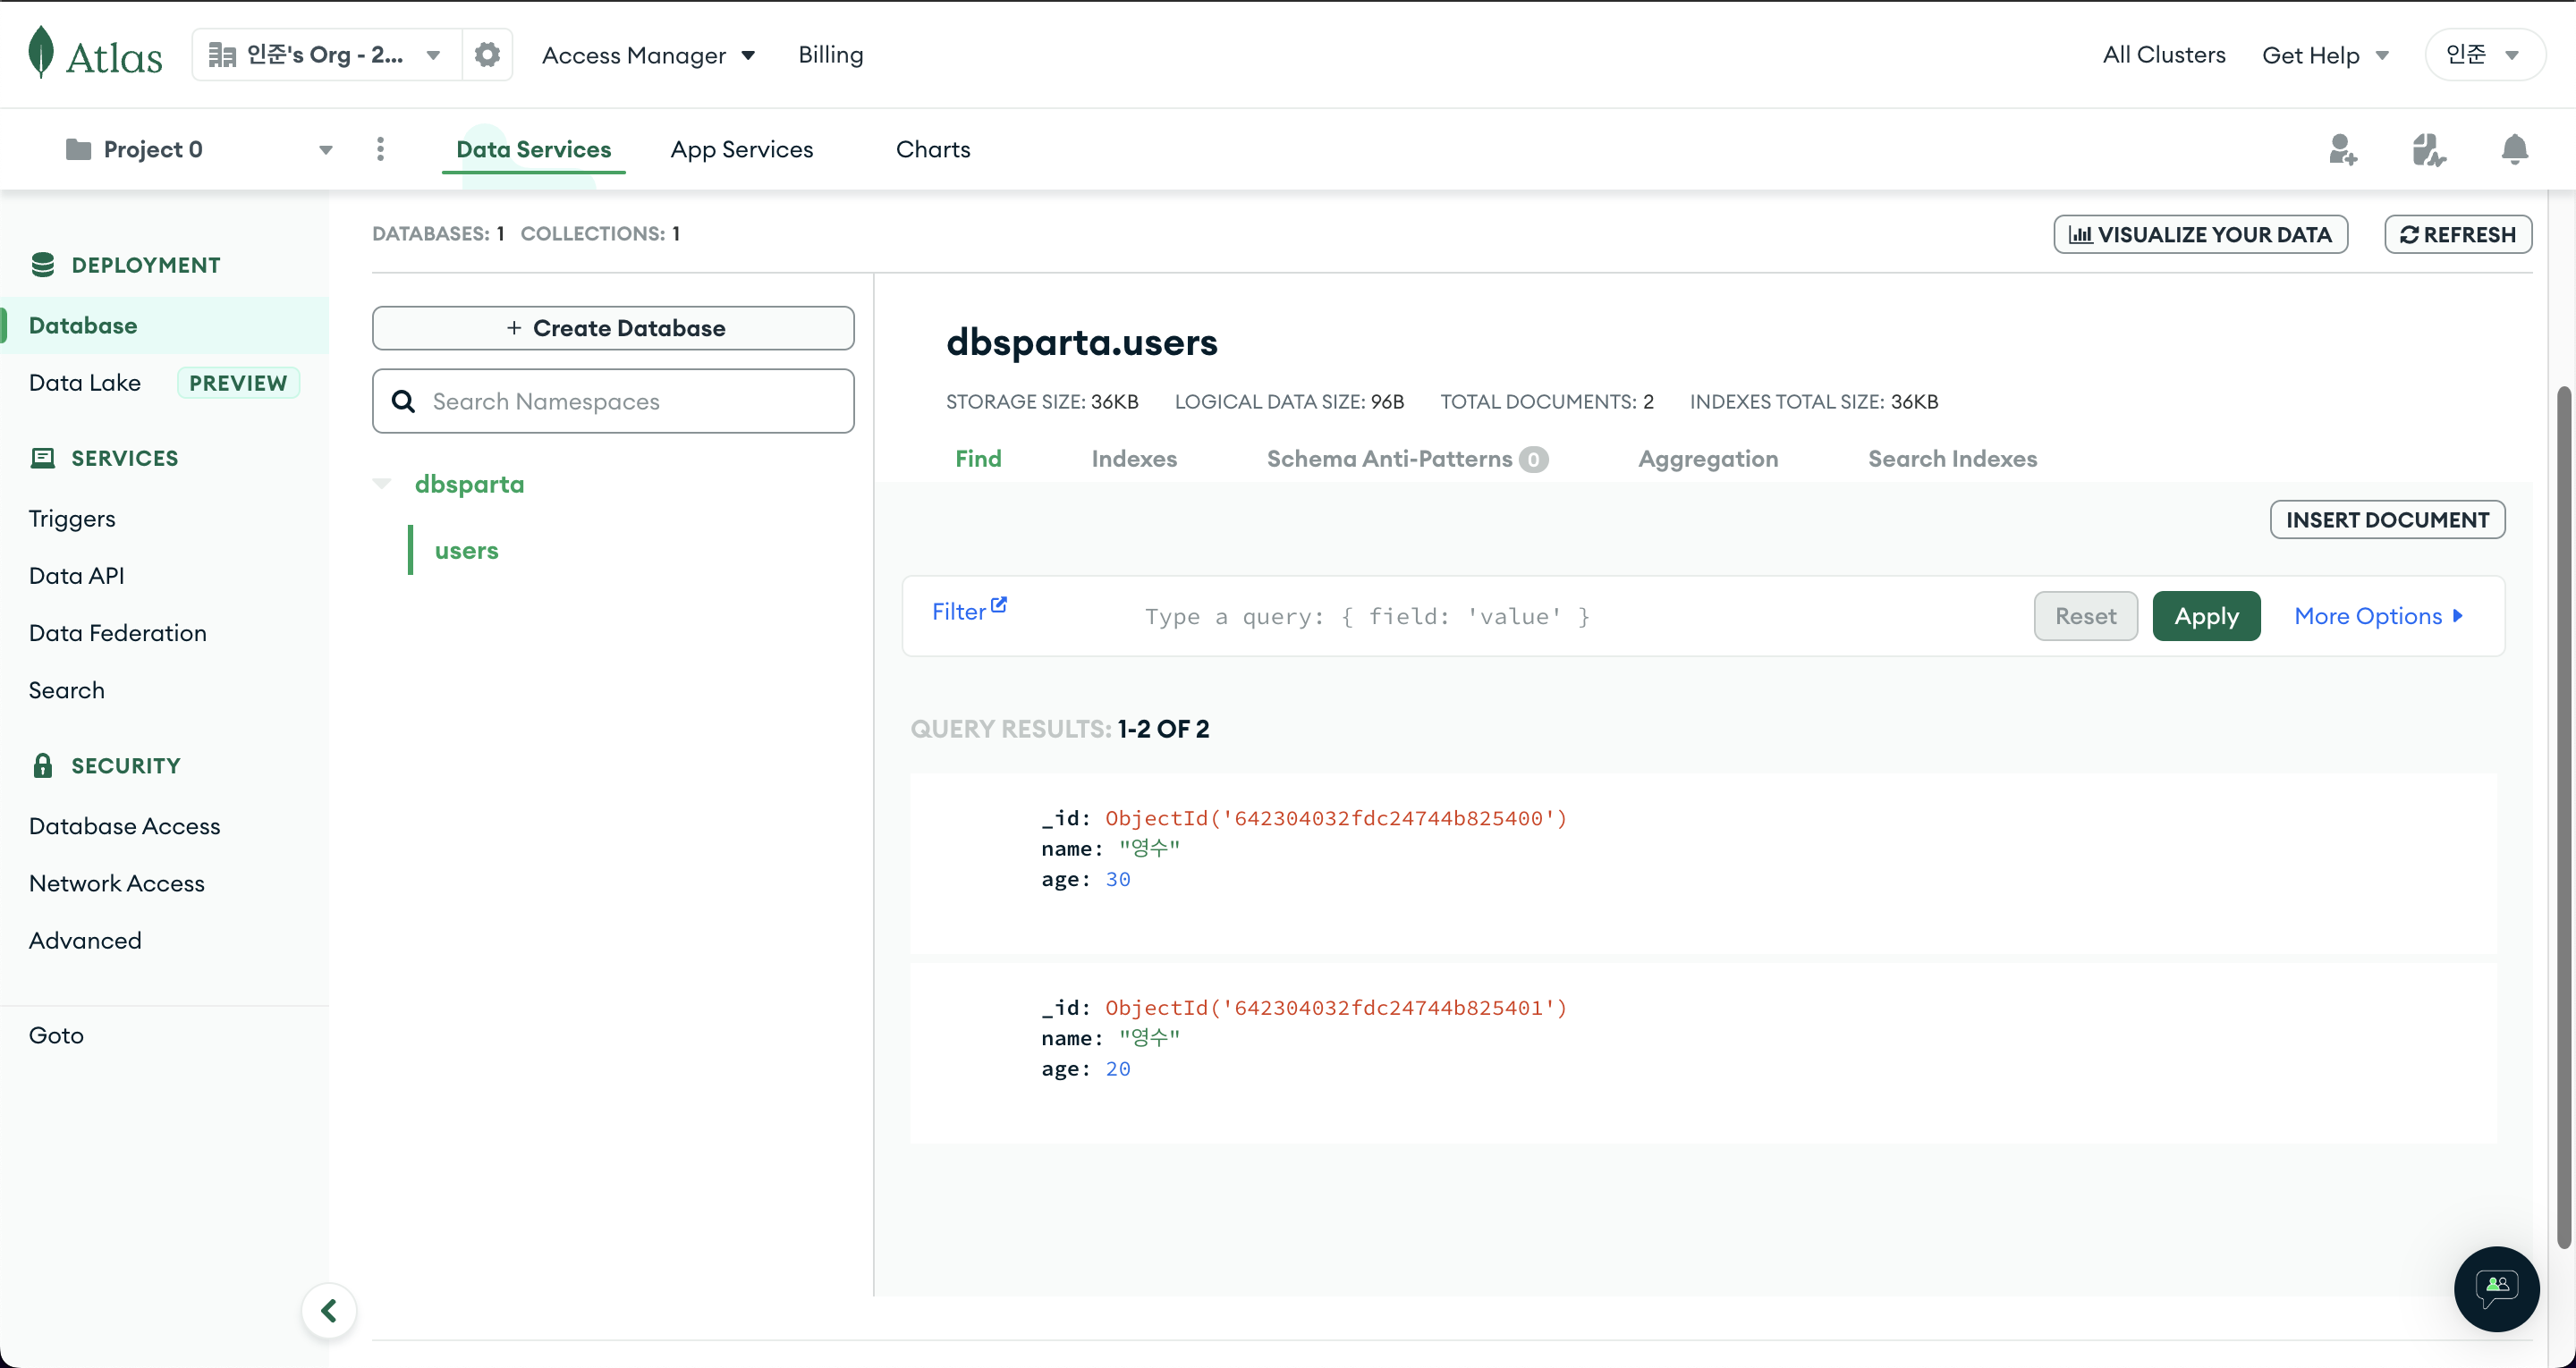Open Search in sidebar
The width and height of the screenshot is (2576, 1368).
point(67,689)
